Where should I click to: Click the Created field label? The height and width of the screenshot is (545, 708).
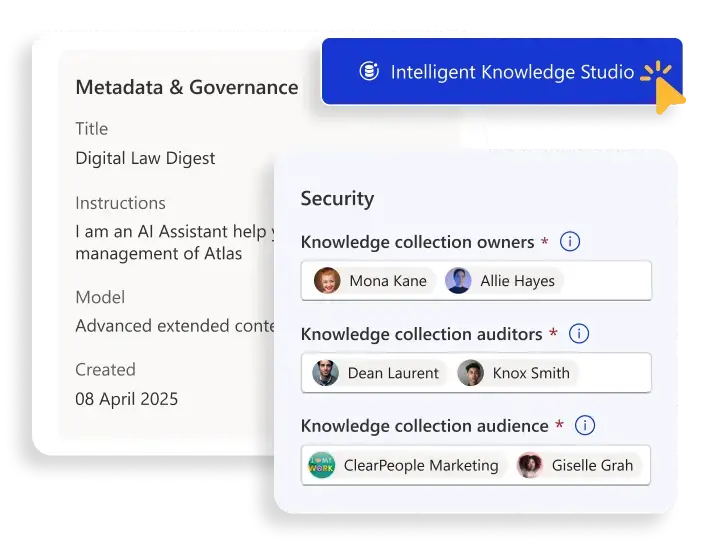click(x=105, y=369)
